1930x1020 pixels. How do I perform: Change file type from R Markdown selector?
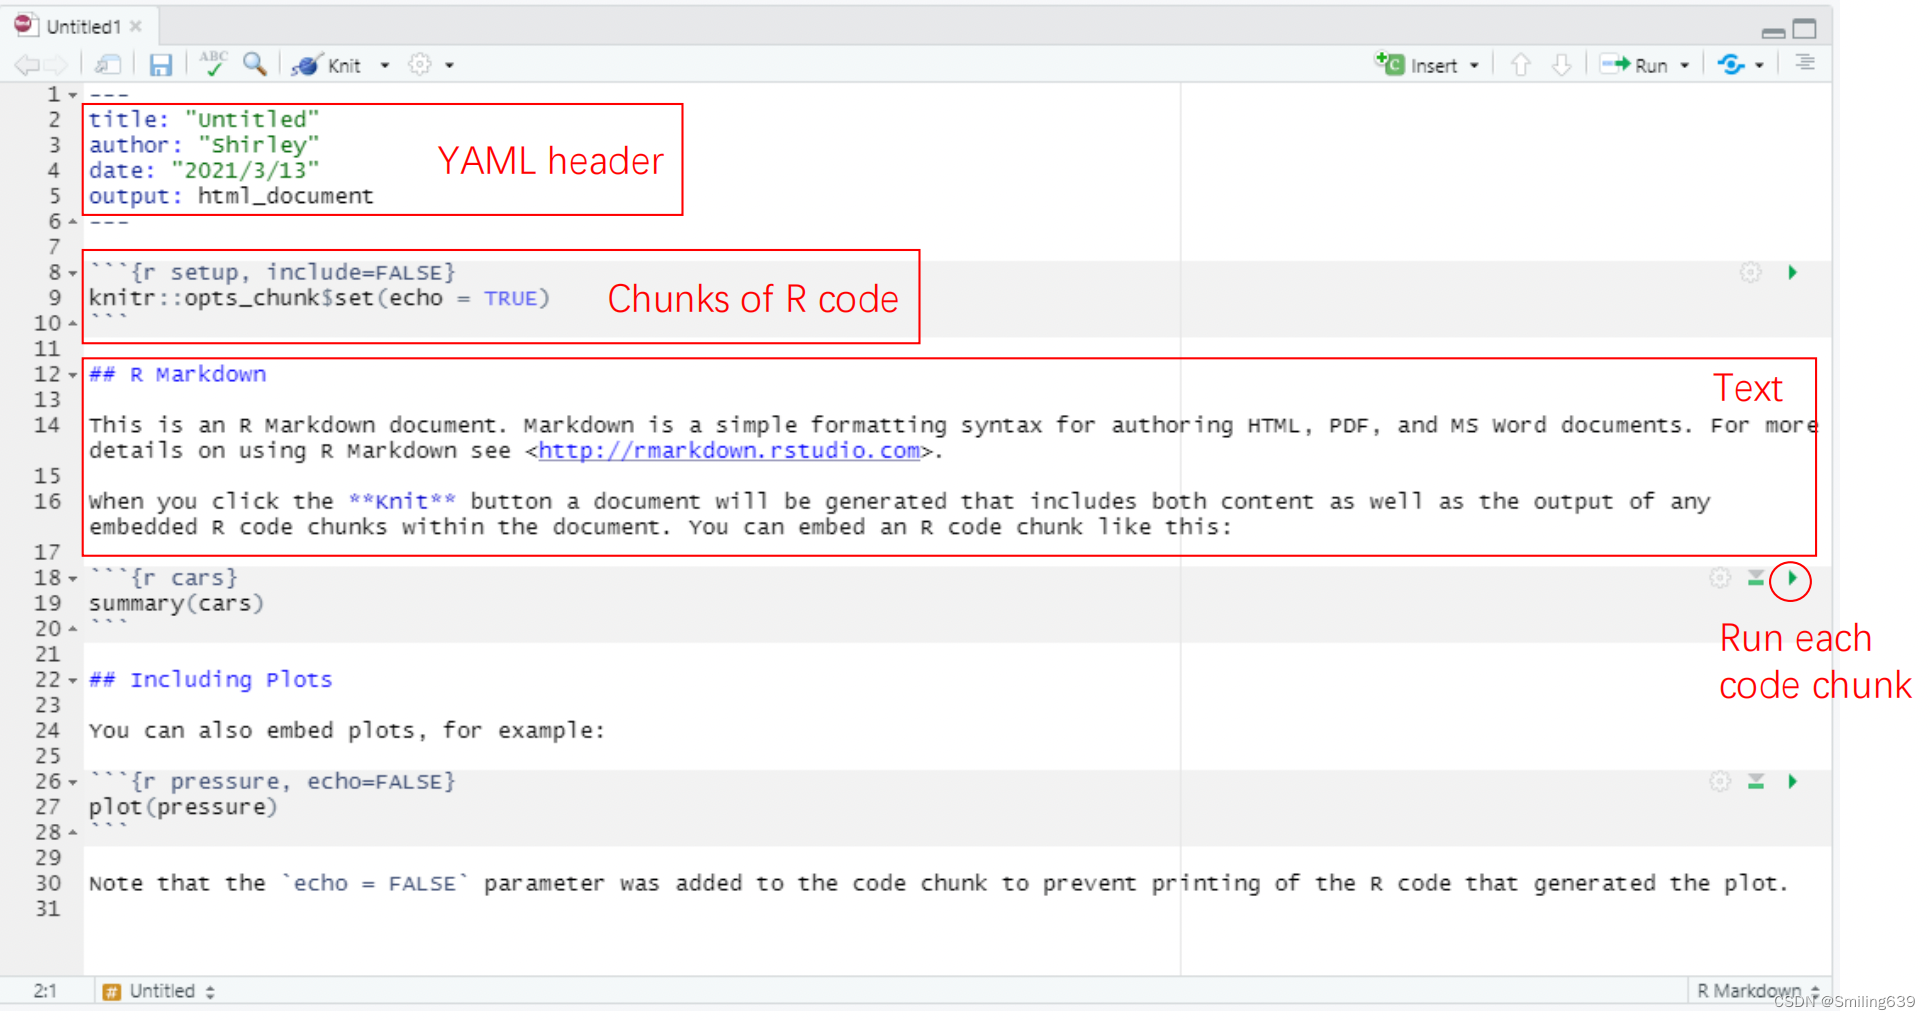1759,991
